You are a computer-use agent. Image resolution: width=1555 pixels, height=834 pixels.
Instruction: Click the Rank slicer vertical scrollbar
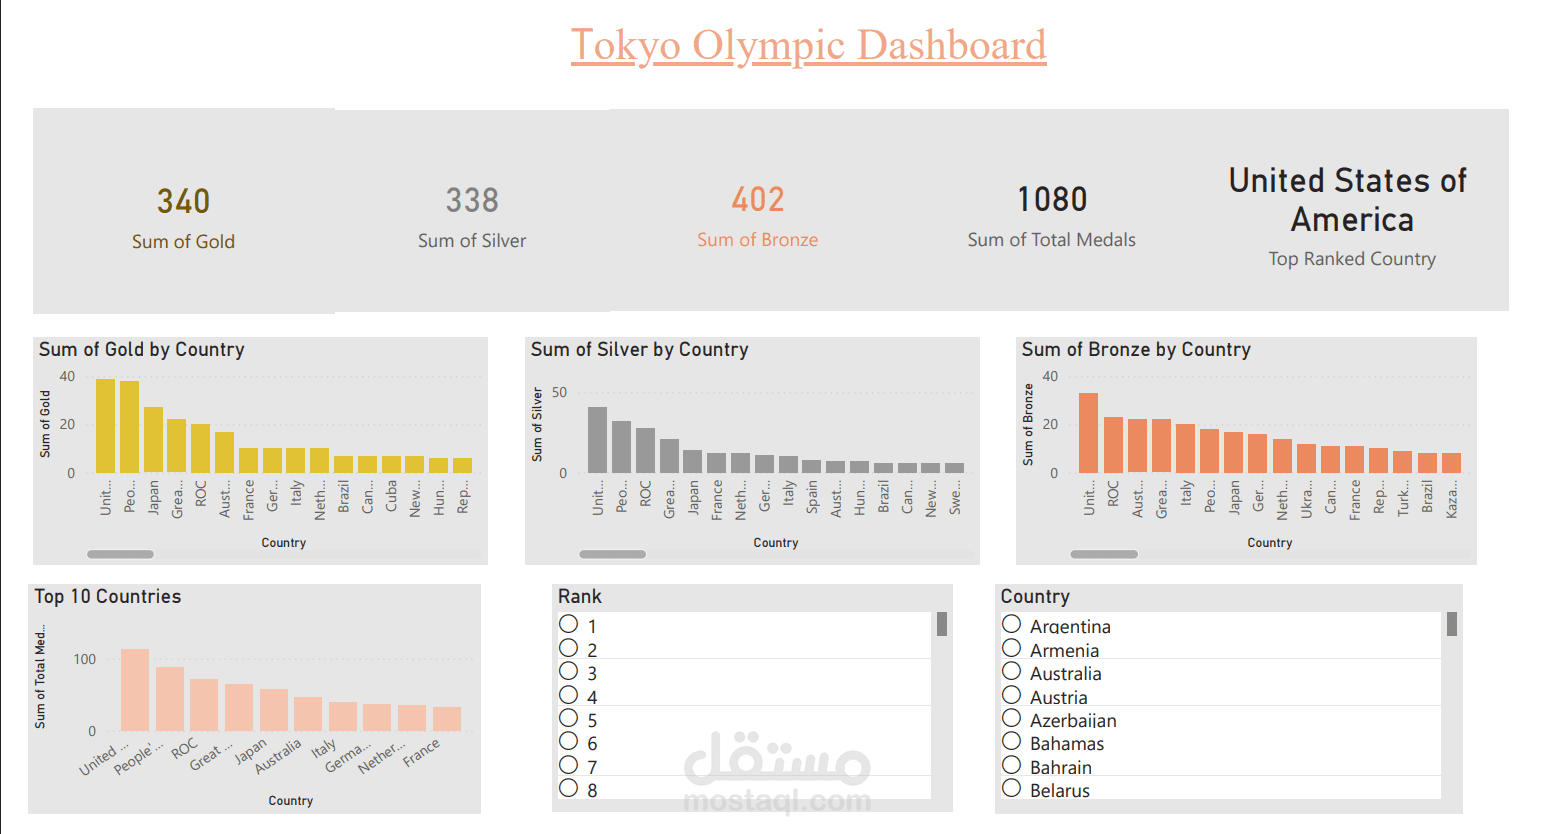940,624
